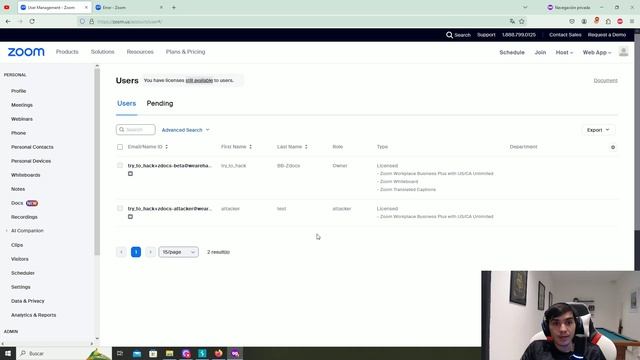Select all users checkbox in header
The height and width of the screenshot is (360, 640).
pyautogui.click(x=120, y=147)
